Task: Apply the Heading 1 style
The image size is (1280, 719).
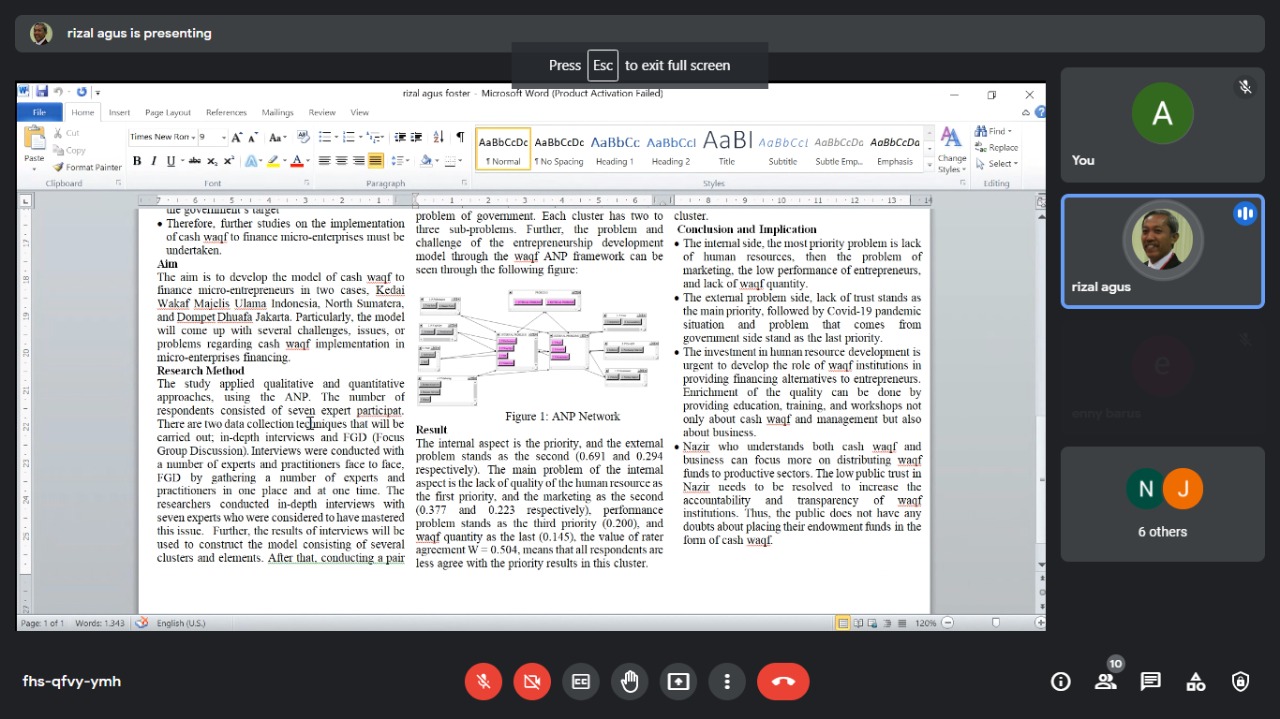Action: click(615, 149)
